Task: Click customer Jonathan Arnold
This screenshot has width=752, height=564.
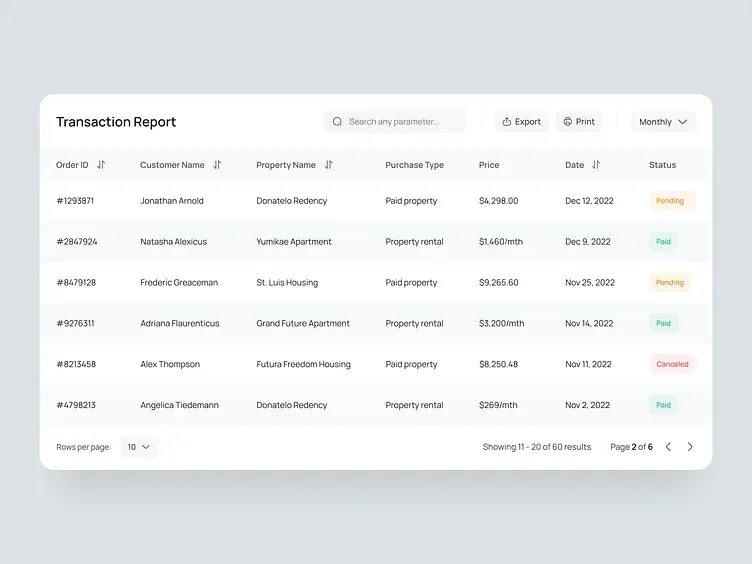Action: click(172, 200)
